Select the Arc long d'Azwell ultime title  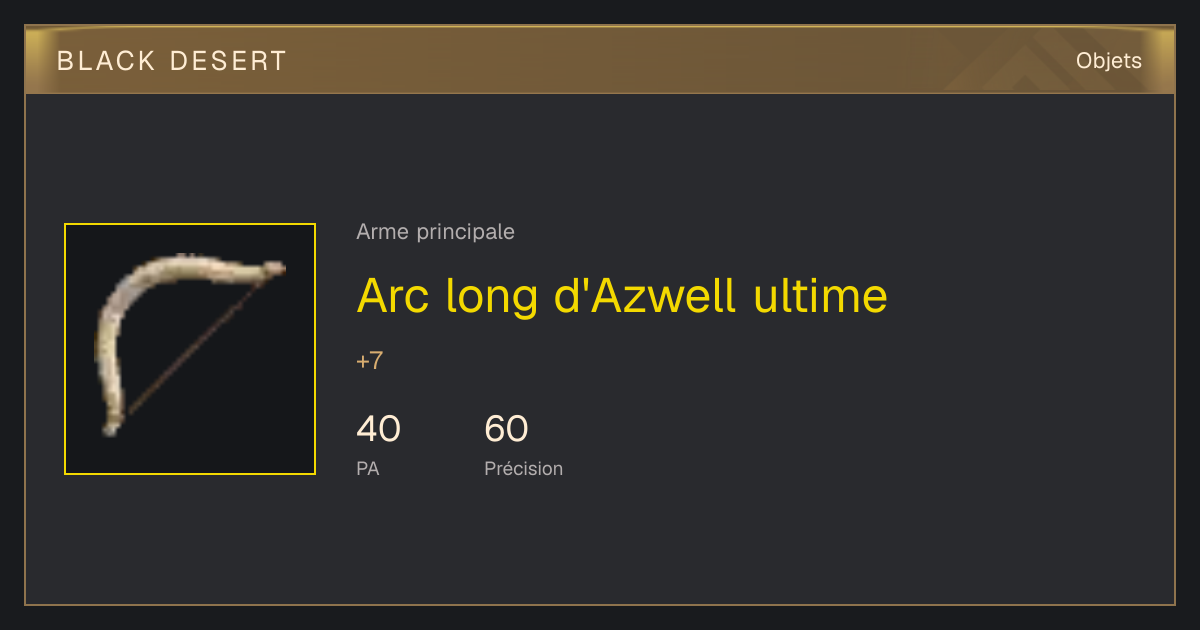(622, 295)
